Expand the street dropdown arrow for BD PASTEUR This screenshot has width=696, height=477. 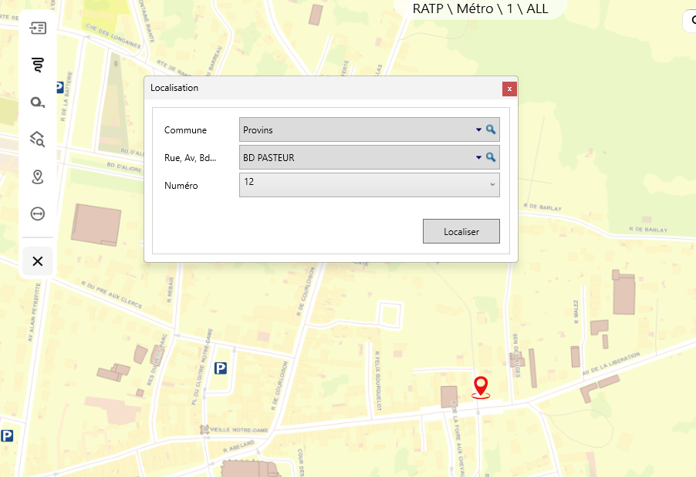[478, 157]
